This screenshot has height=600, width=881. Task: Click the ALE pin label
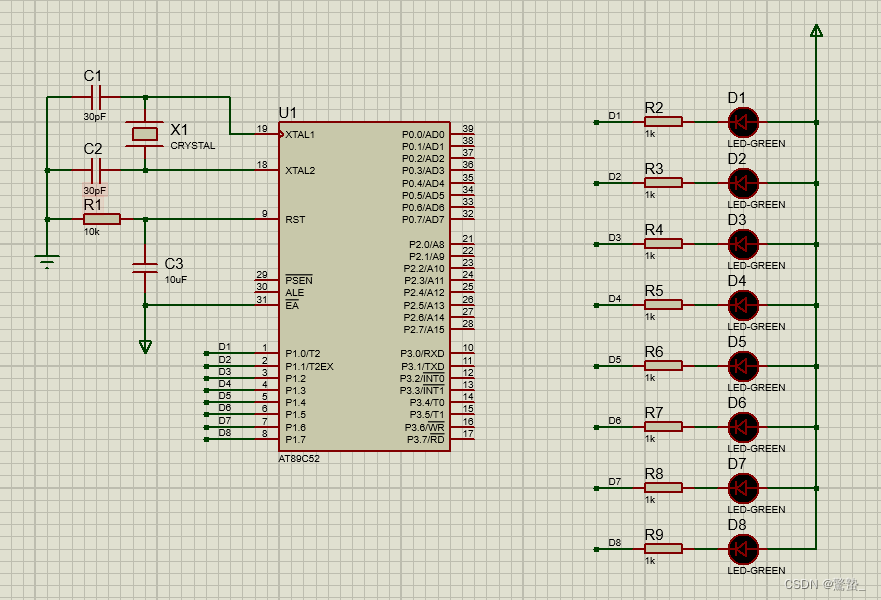(294, 293)
